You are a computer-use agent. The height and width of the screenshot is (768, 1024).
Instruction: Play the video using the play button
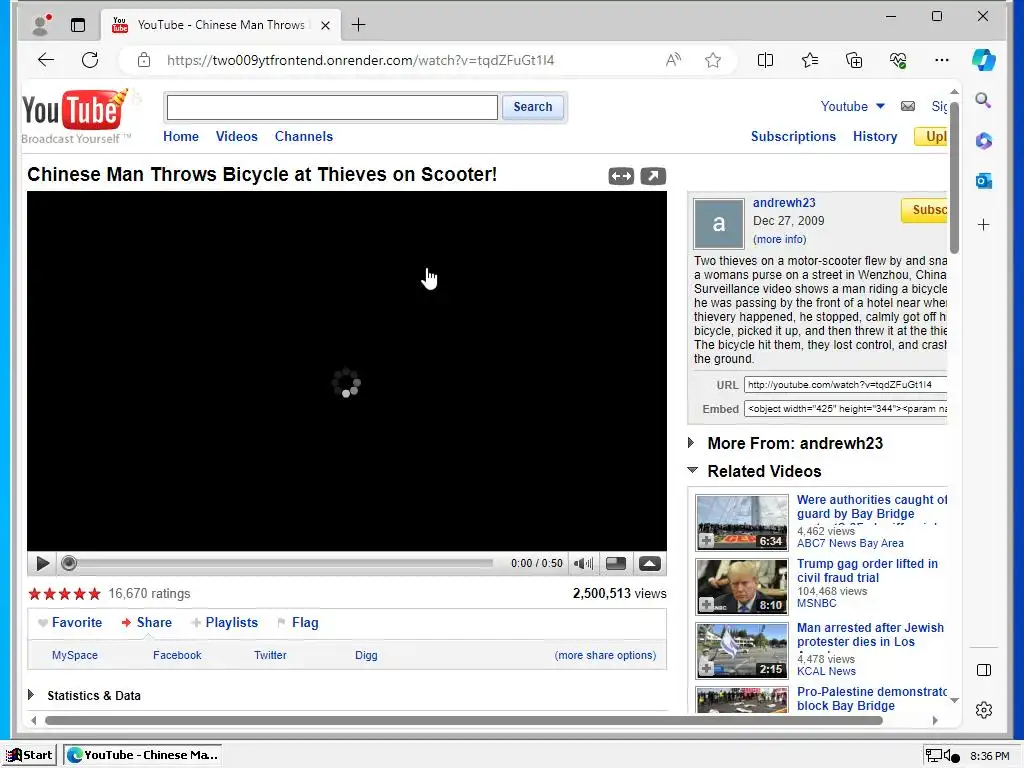coord(42,564)
